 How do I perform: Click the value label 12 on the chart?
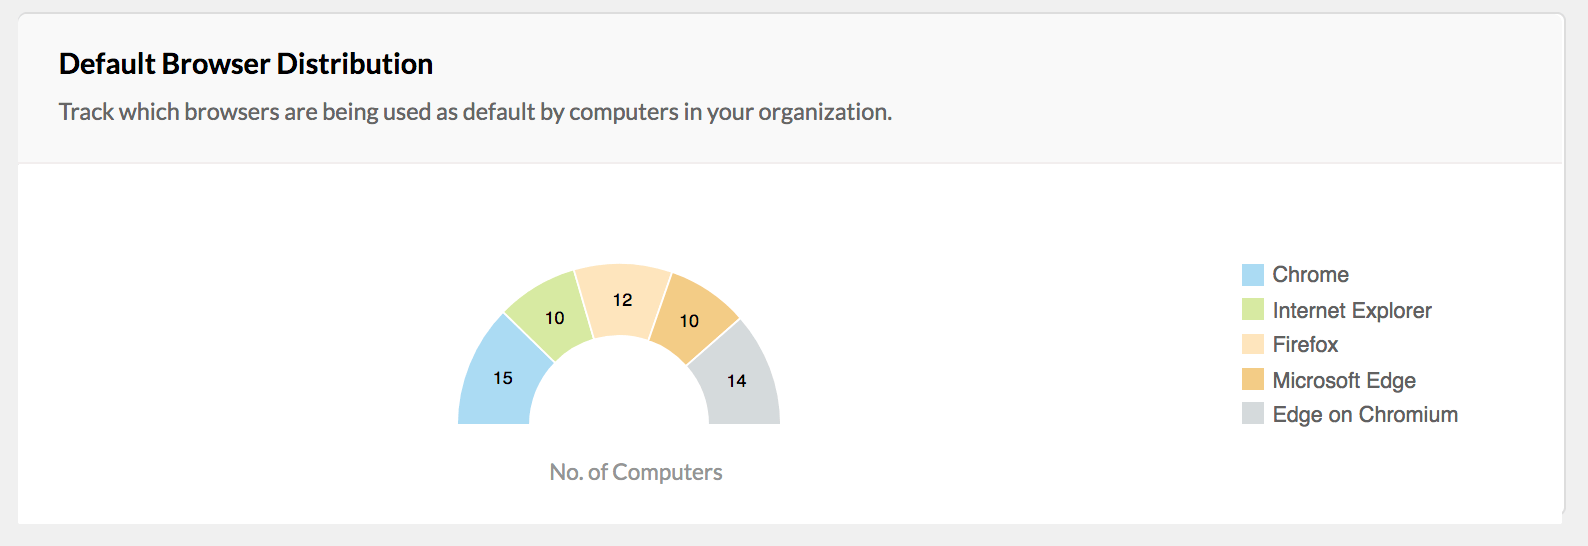tap(622, 300)
